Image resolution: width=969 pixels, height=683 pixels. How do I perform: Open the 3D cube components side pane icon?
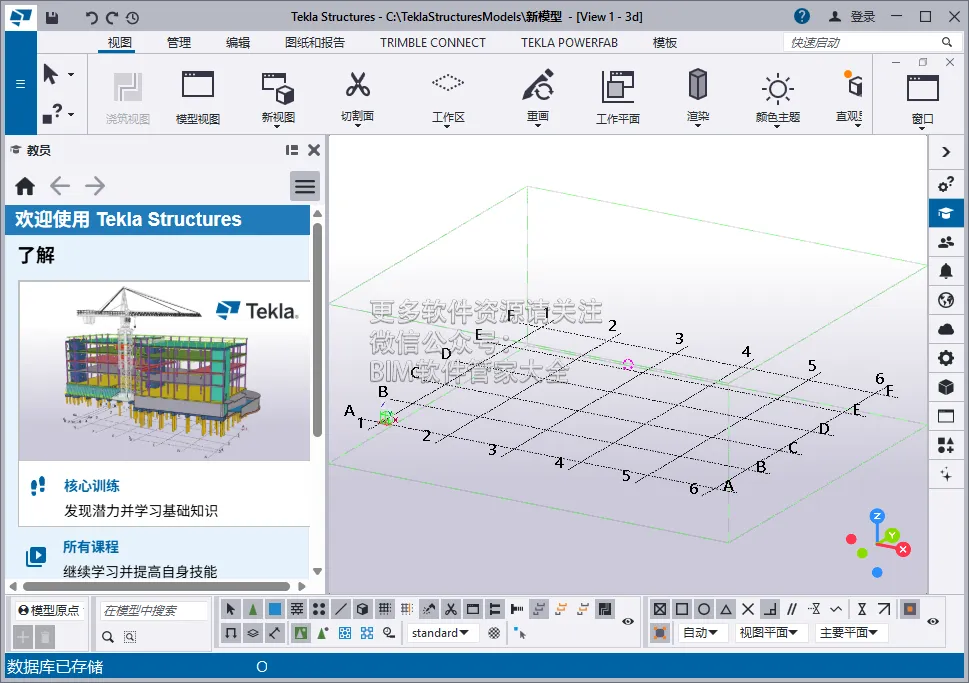click(x=946, y=387)
